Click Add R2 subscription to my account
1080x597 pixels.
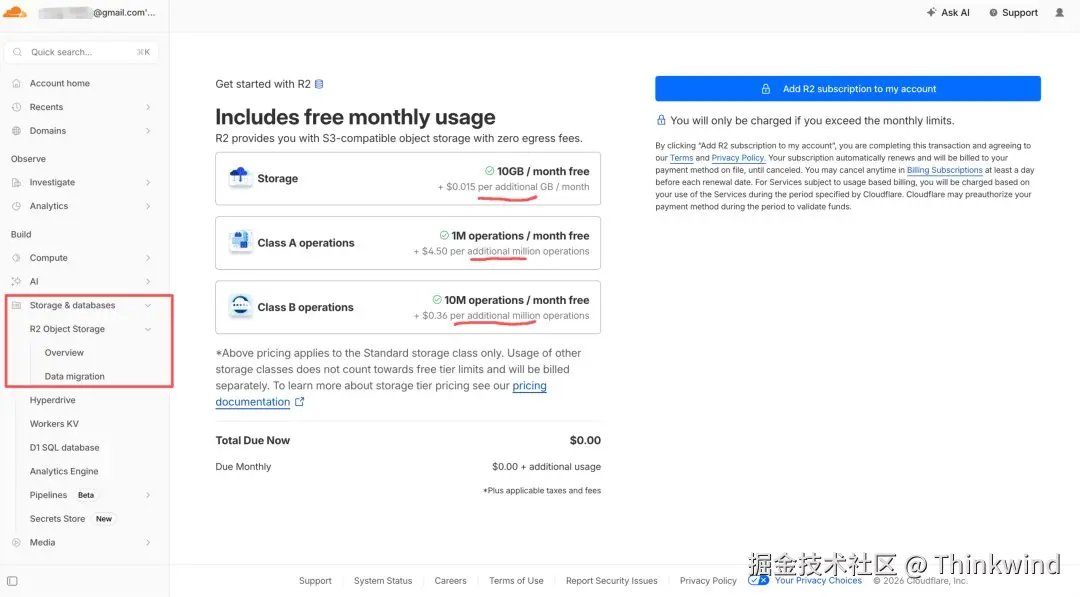pyautogui.click(x=848, y=89)
